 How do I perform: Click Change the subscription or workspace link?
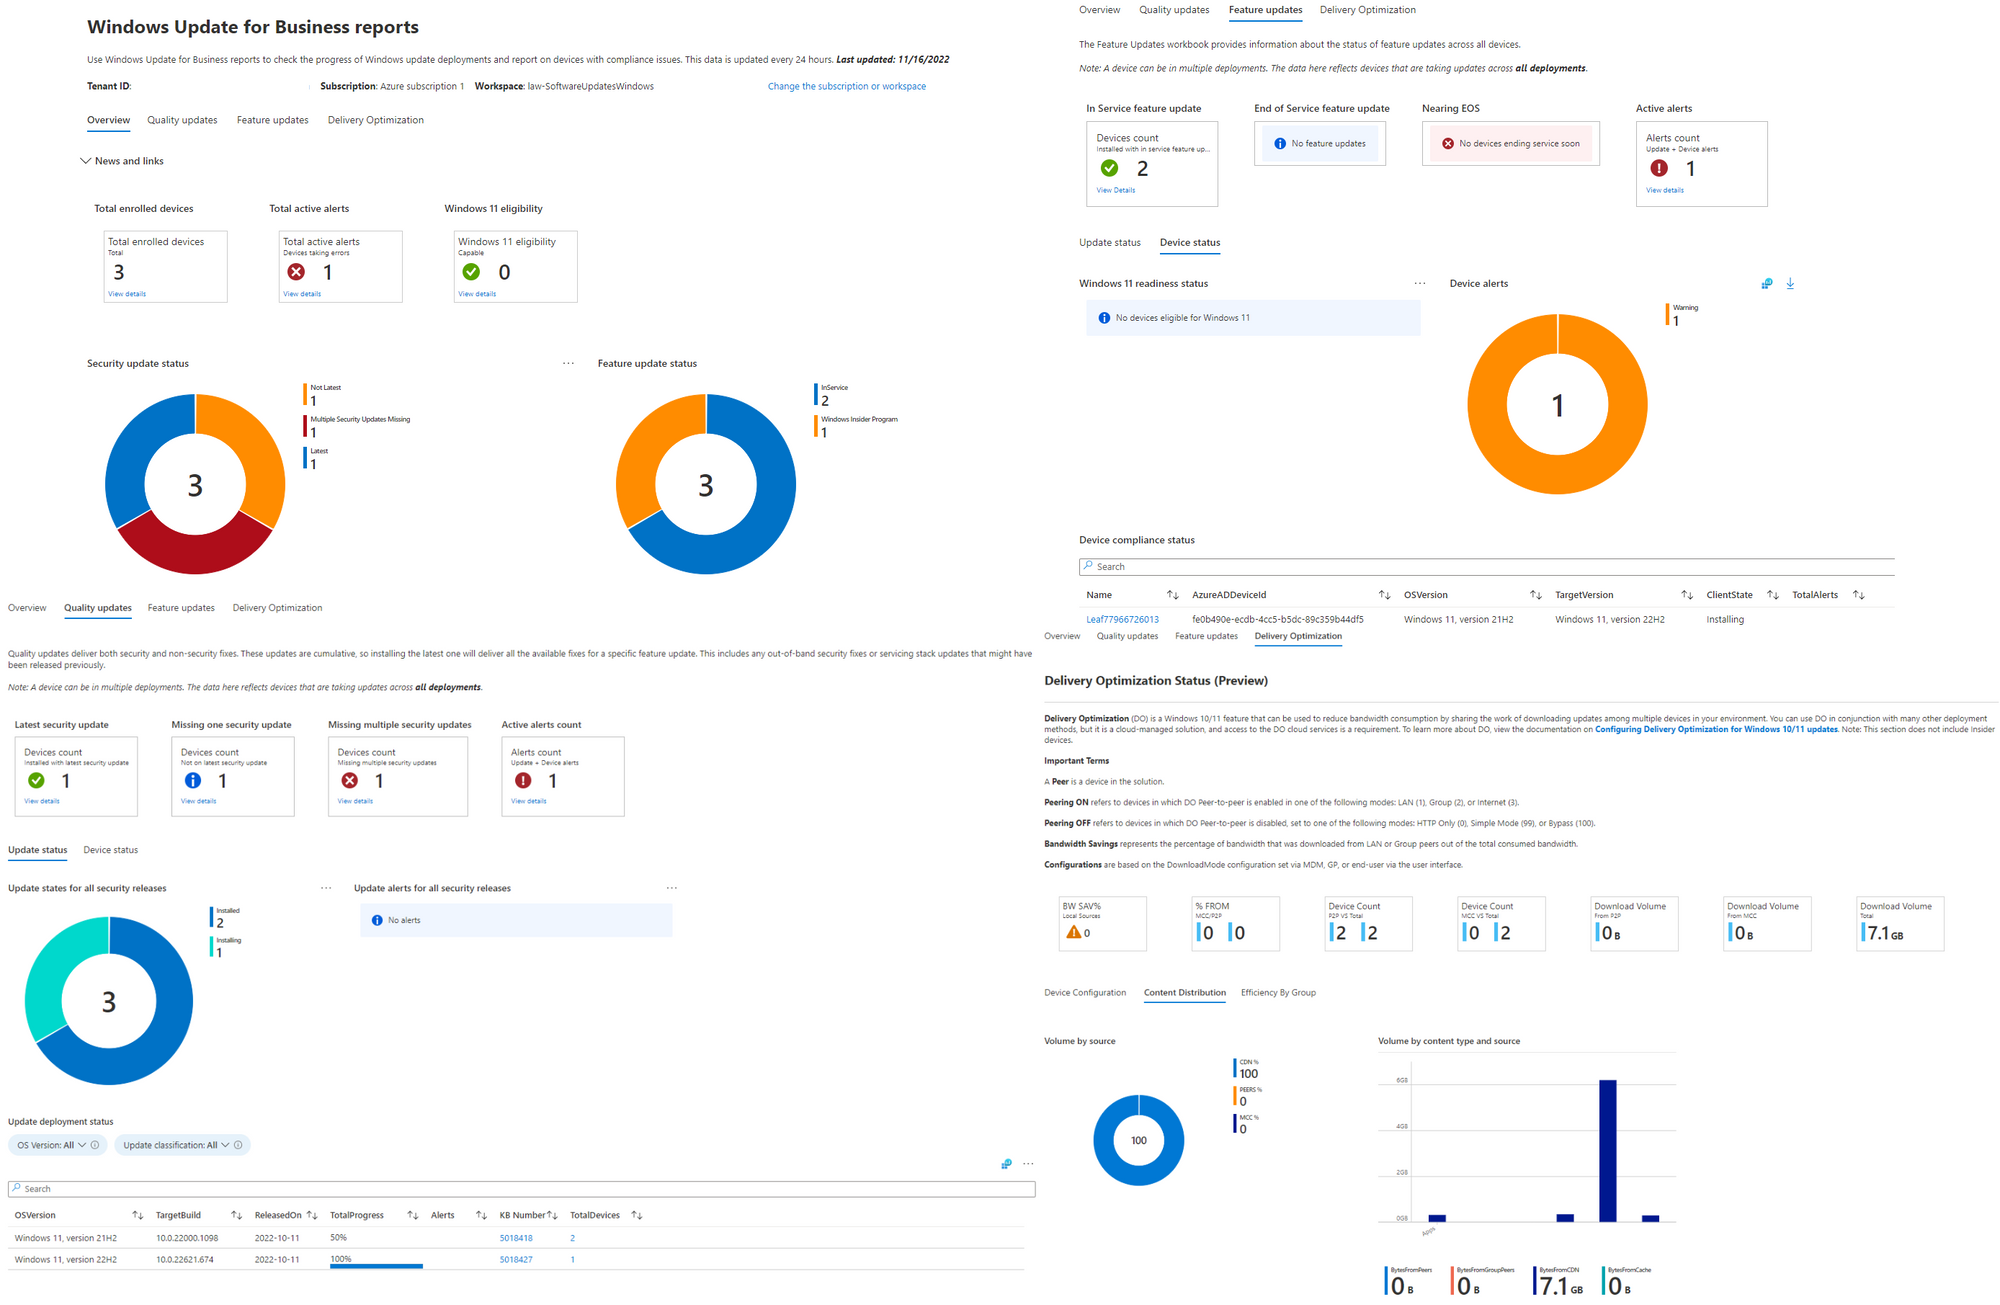click(x=846, y=87)
